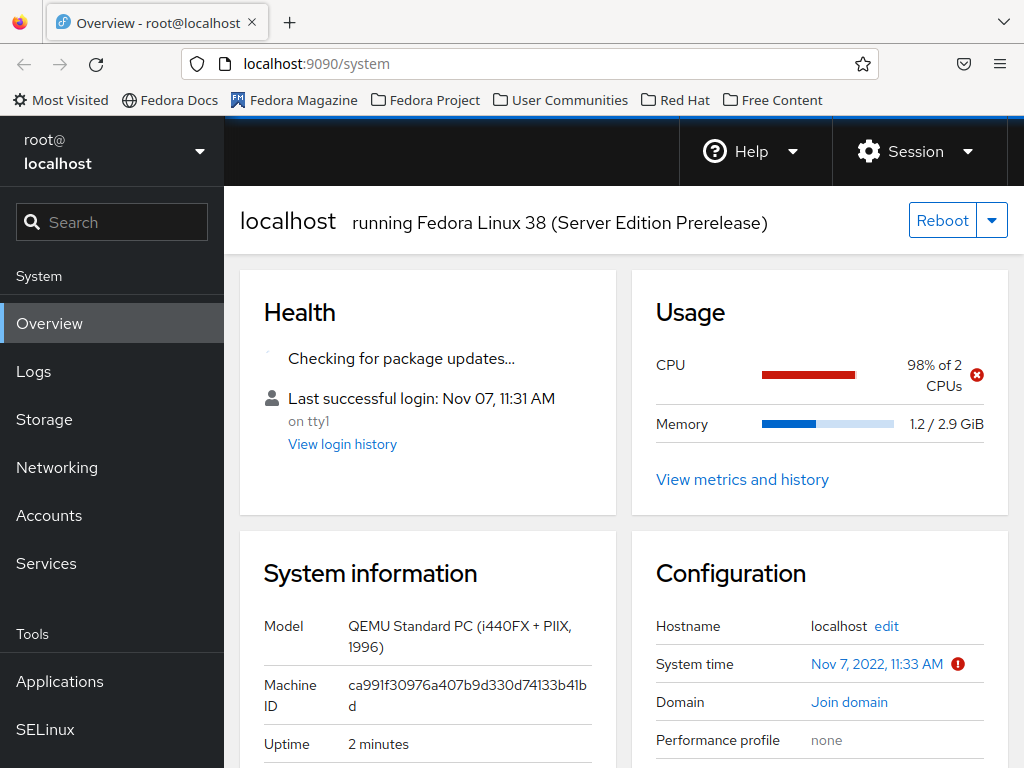Open Services in the sidebar
The image size is (1024, 768).
click(x=112, y=564)
